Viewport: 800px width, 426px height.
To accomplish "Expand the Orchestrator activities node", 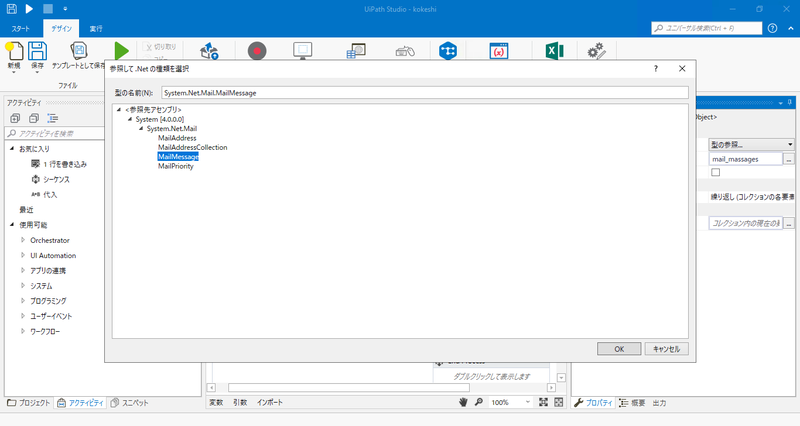I will tap(23, 240).
